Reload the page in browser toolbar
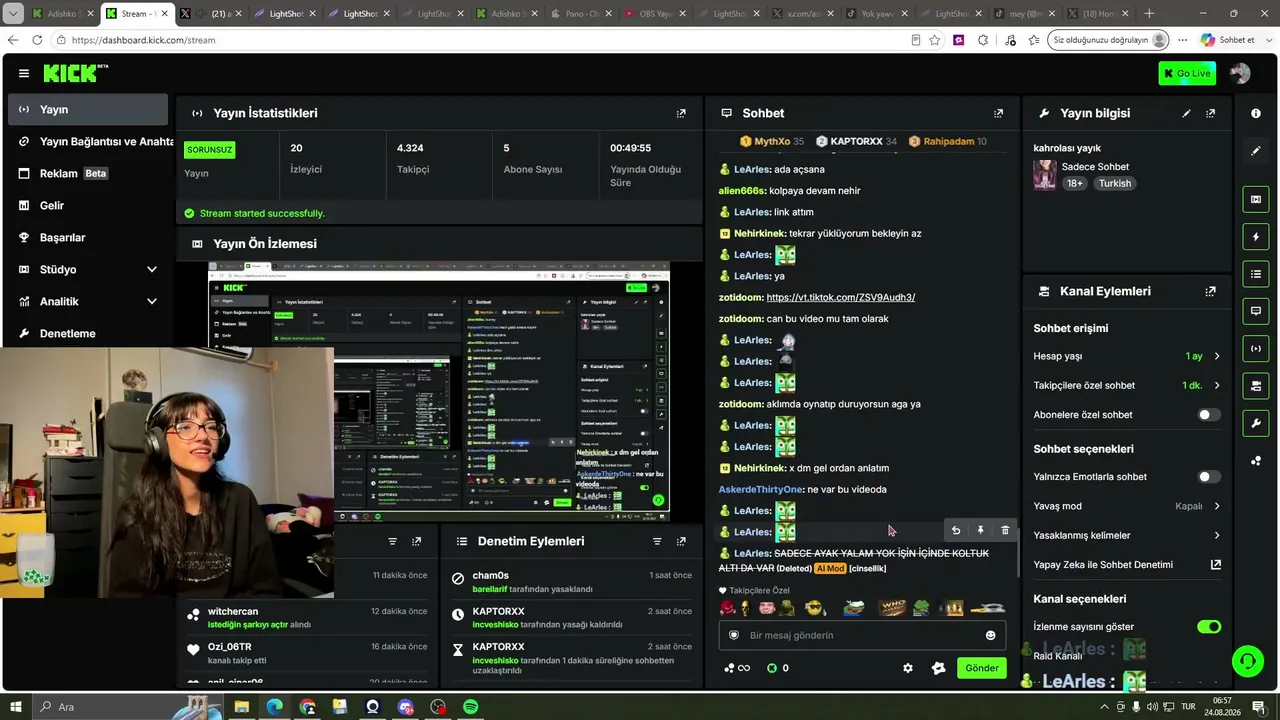 tap(37, 40)
